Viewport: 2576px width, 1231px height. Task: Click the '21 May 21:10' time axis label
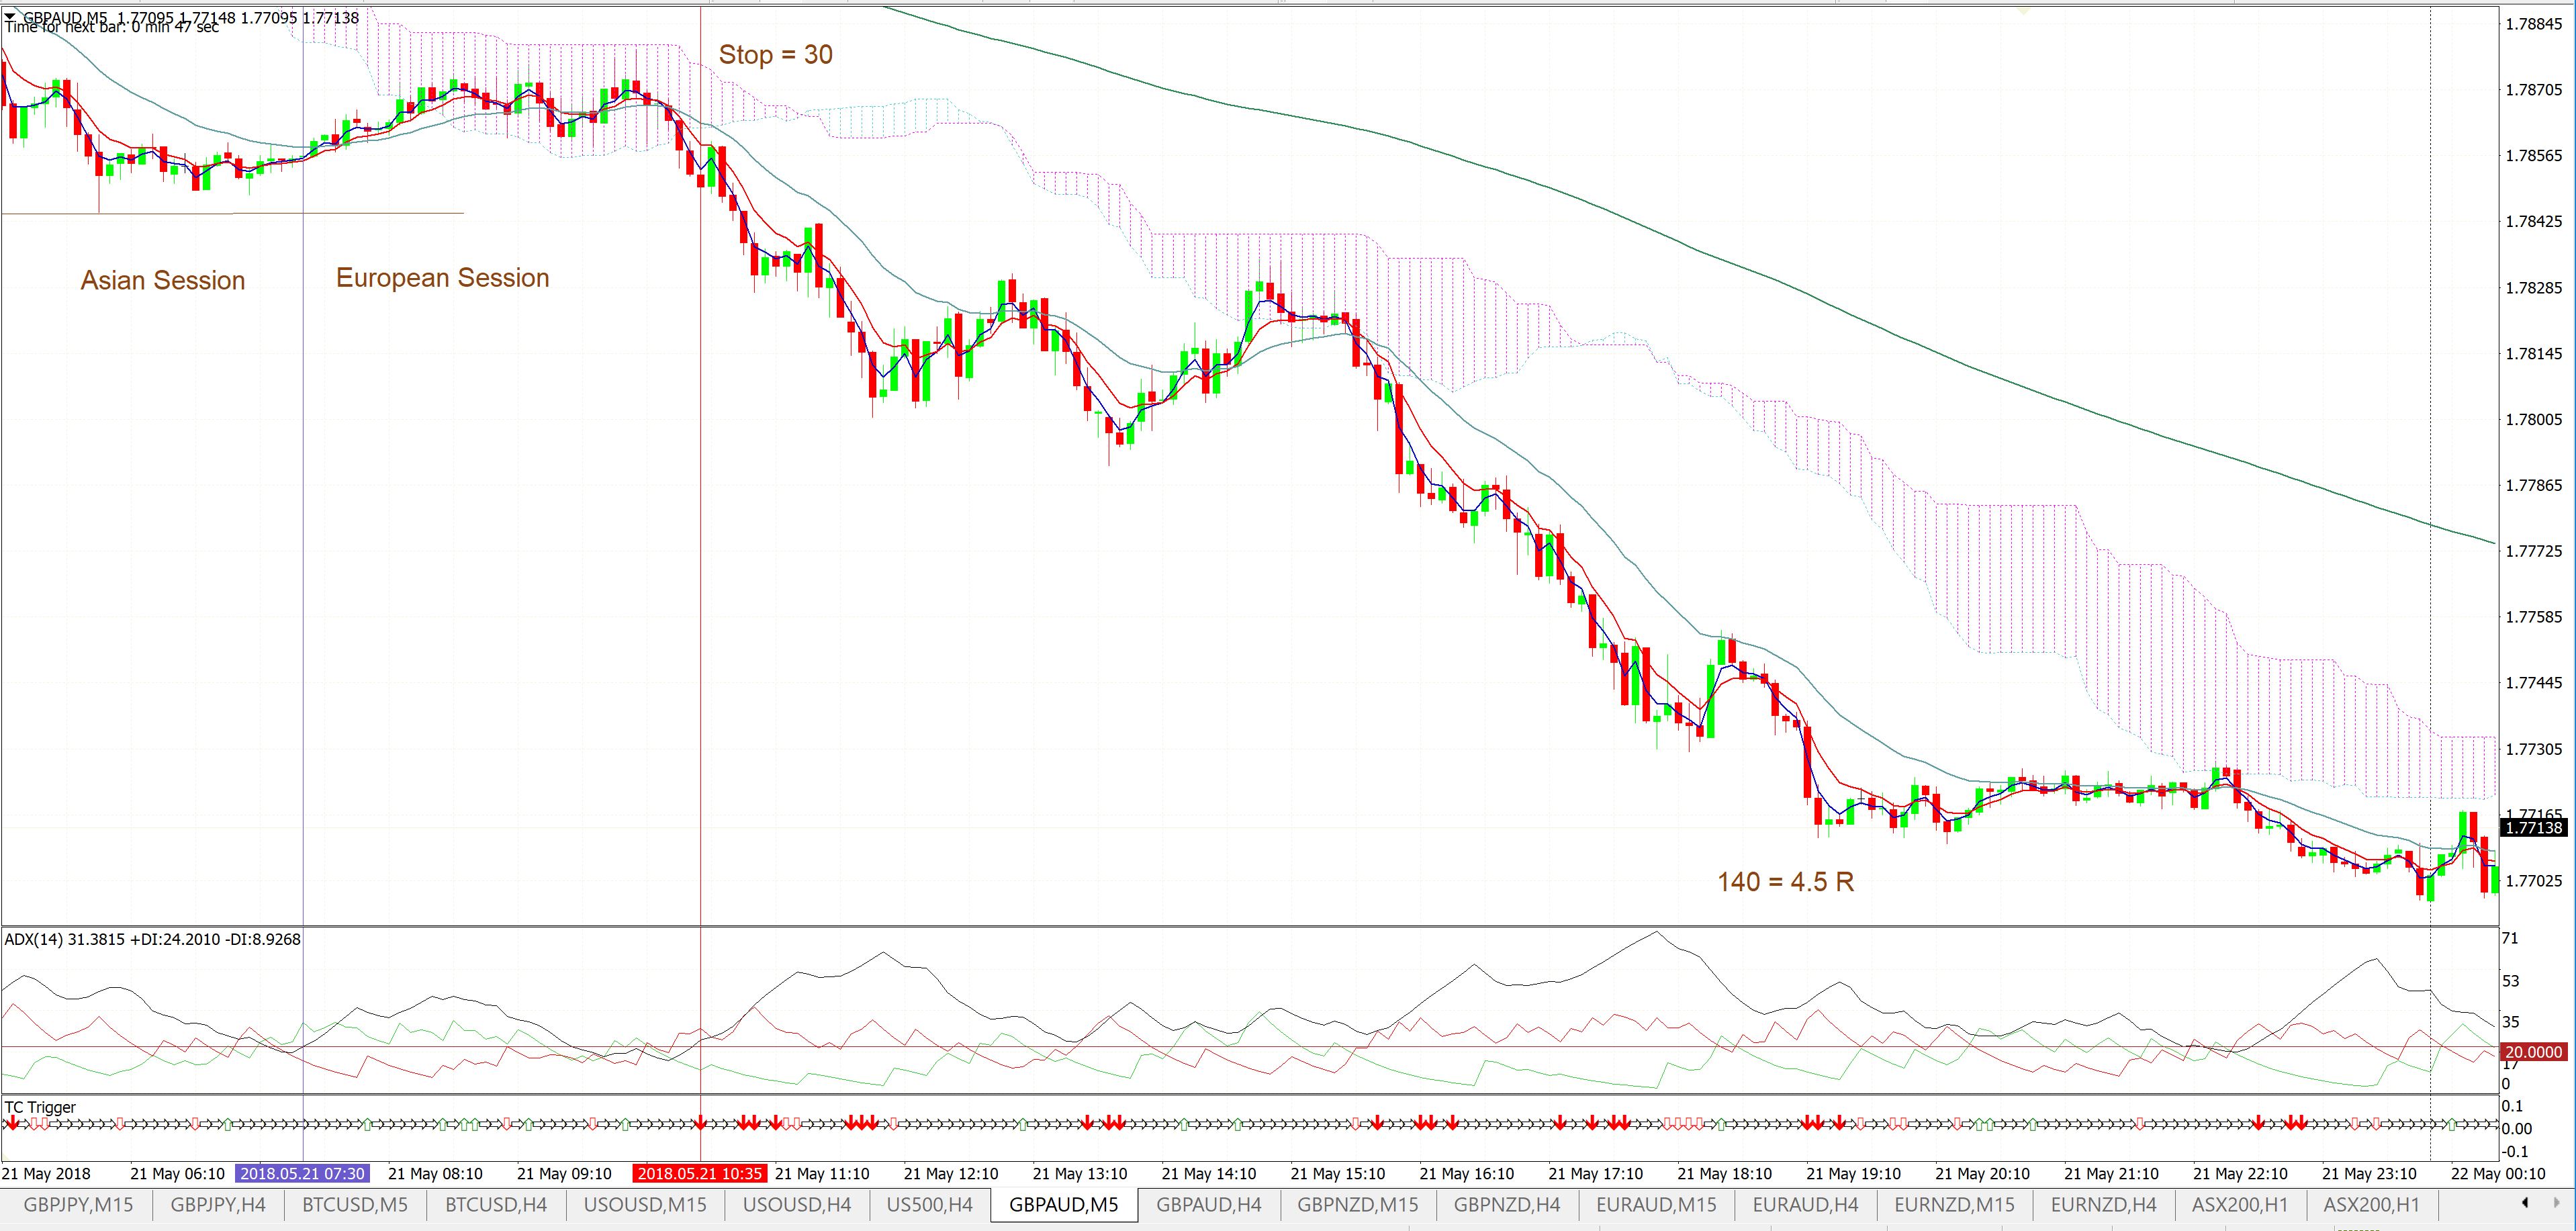pyautogui.click(x=2112, y=1173)
